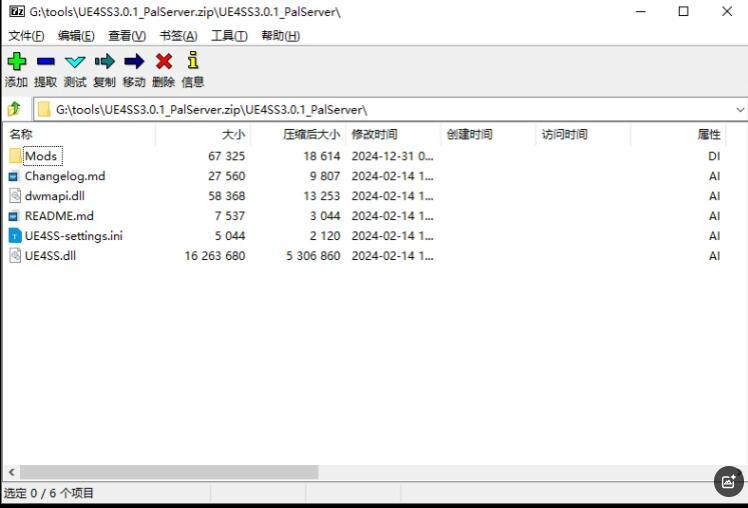Click the horizontal scrollbar left arrow
This screenshot has height=508, width=748.
pyautogui.click(x=11, y=472)
